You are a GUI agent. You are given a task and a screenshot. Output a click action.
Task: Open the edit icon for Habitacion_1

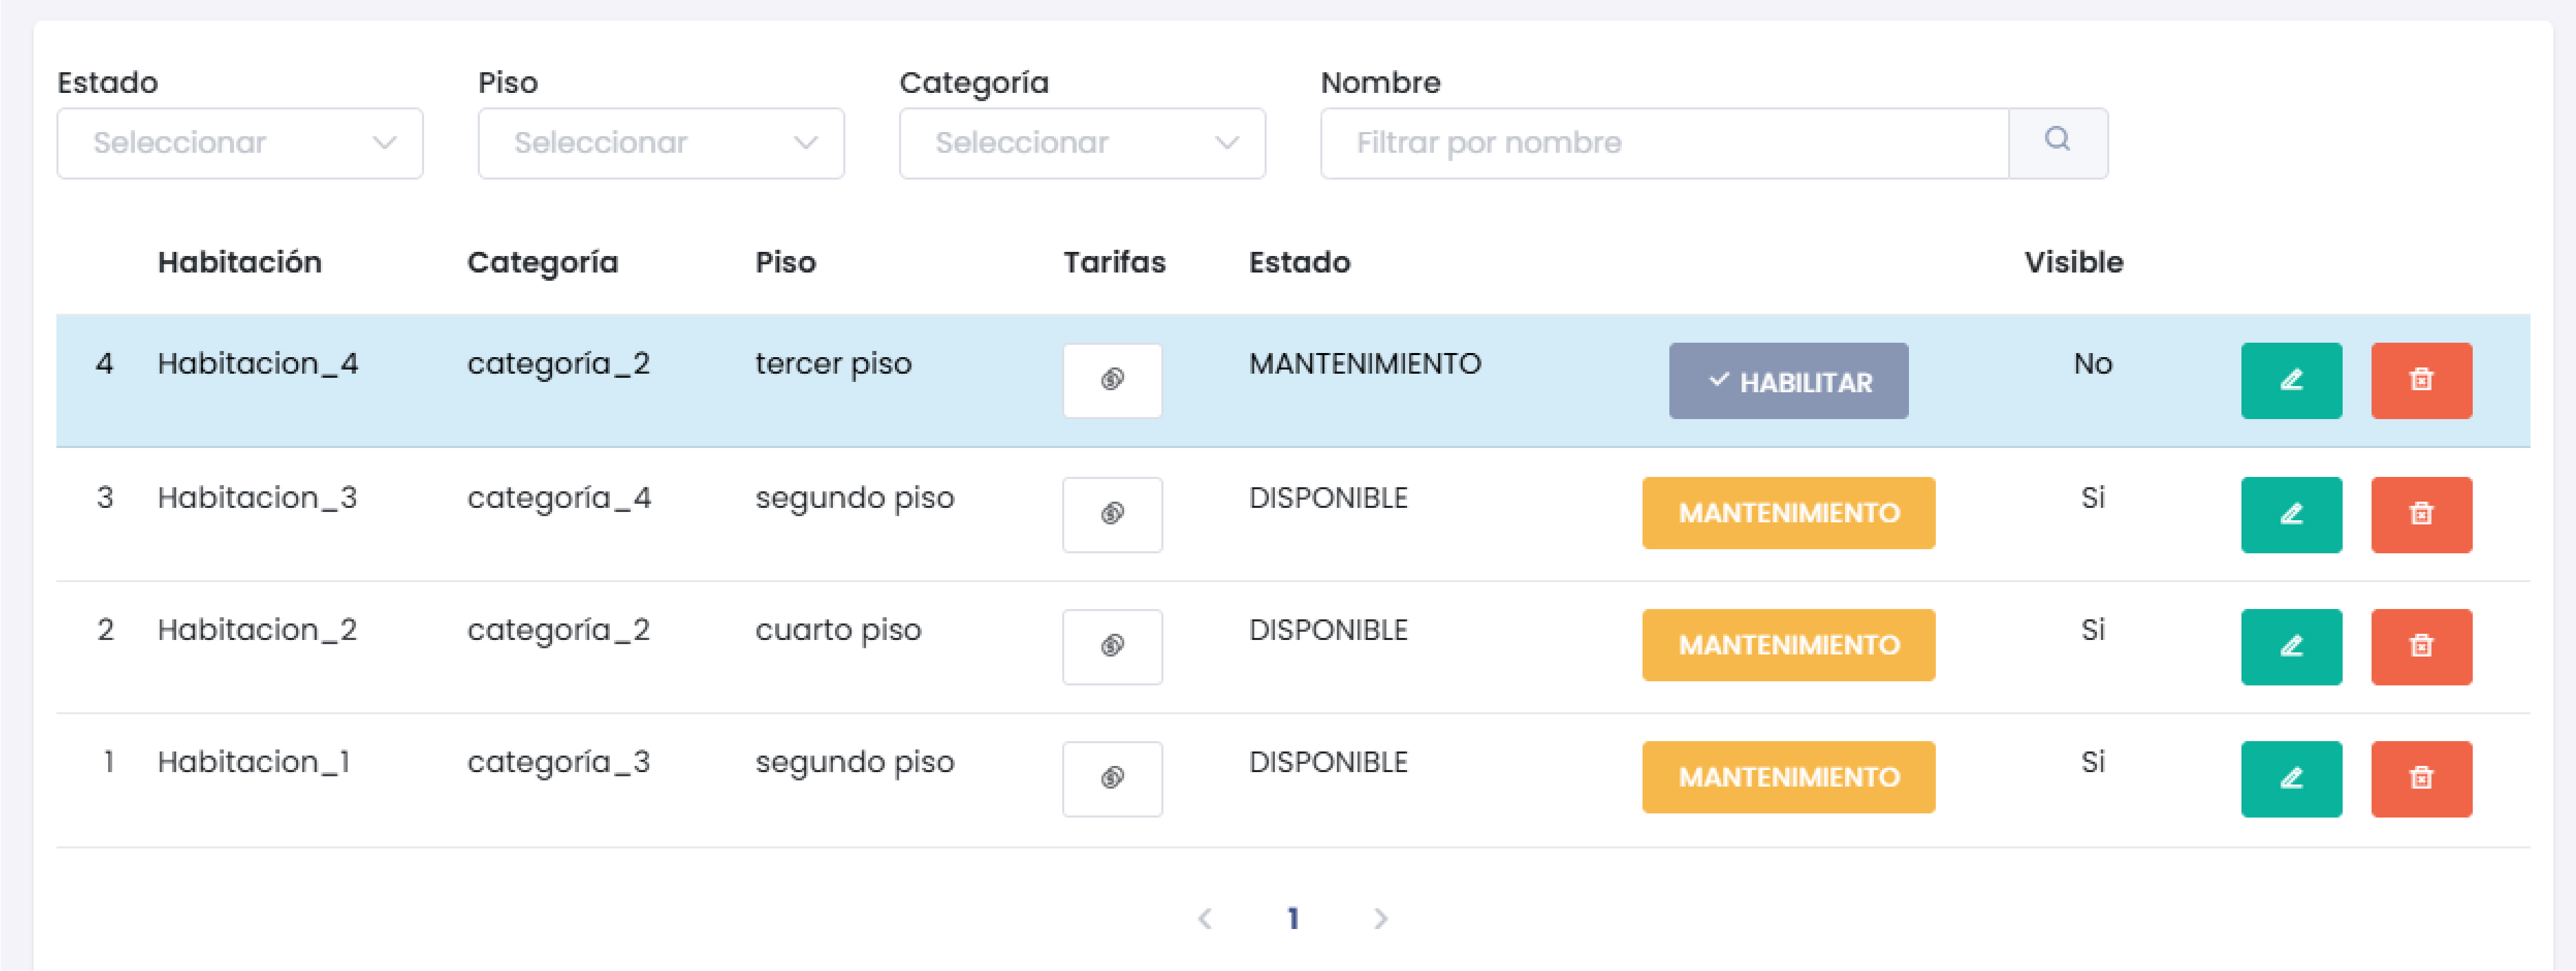point(2292,779)
